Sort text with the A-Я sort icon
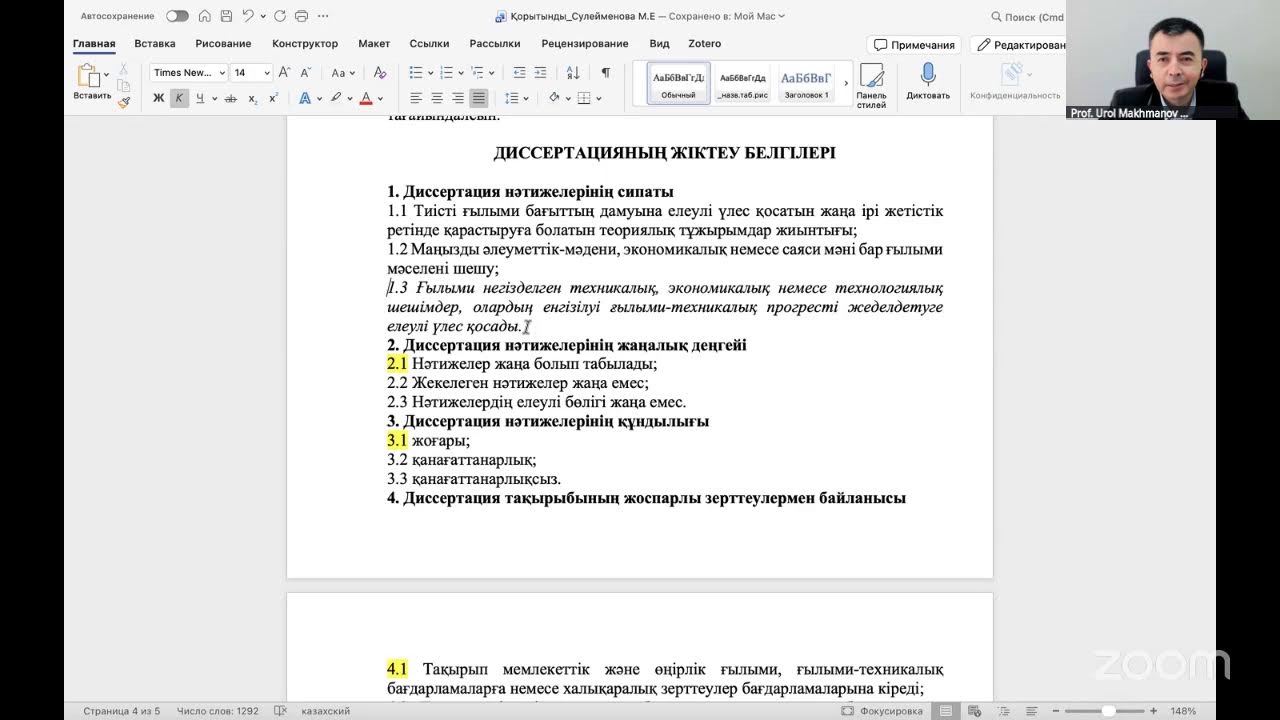1280x720 pixels. click(x=573, y=72)
